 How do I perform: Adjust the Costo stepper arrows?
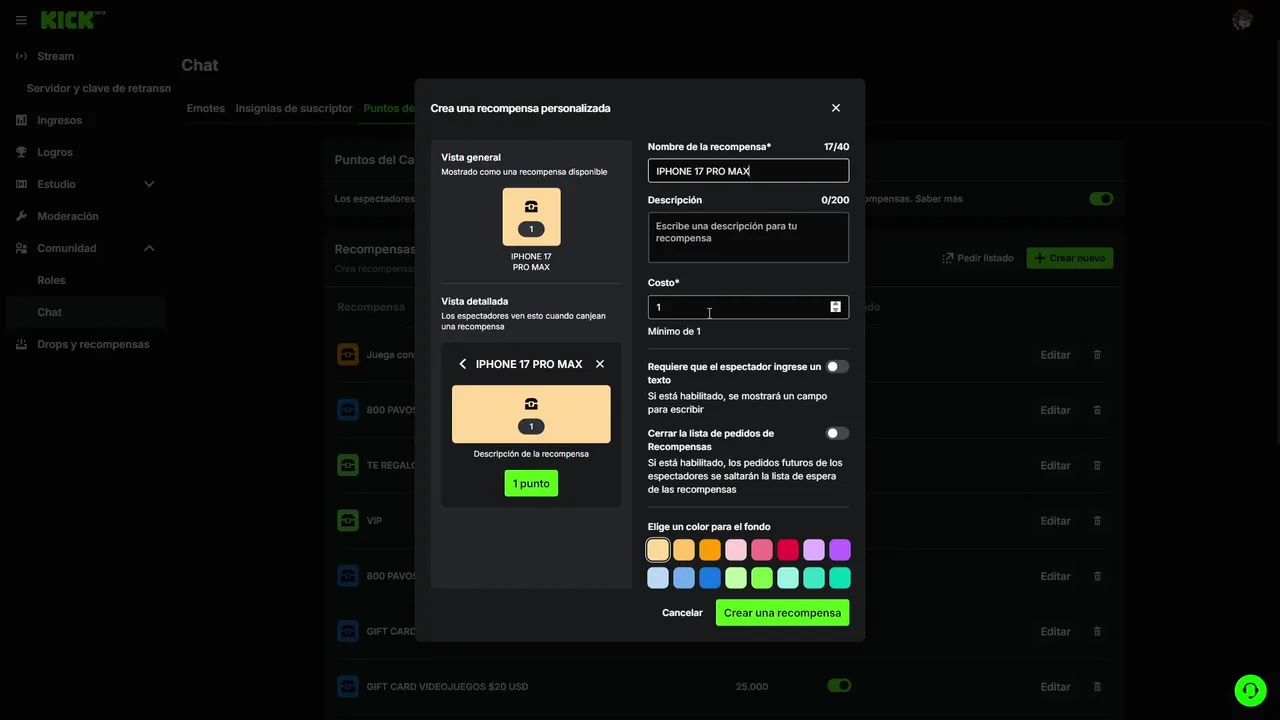(835, 307)
